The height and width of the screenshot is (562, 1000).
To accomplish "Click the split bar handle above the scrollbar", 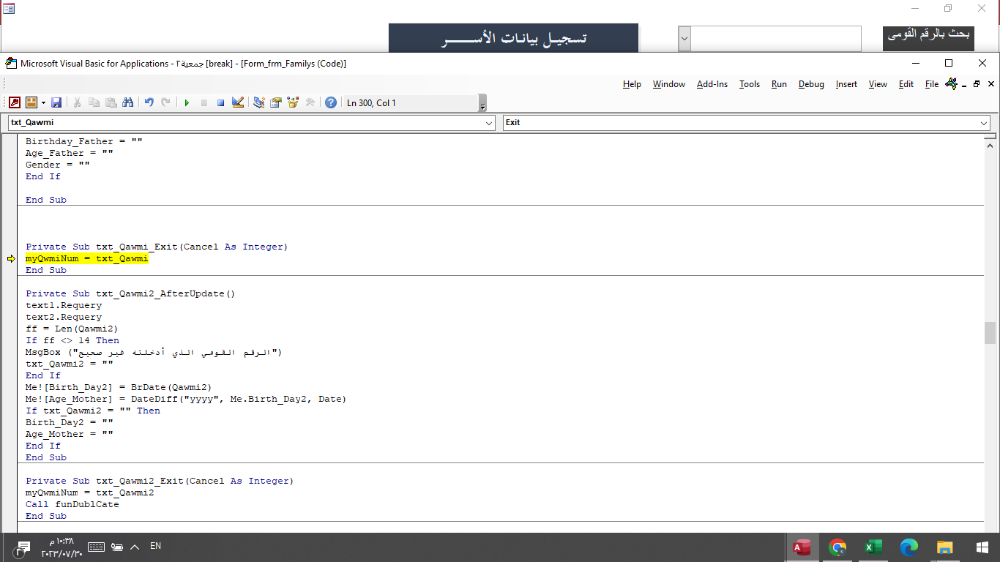I will coord(990,137).
